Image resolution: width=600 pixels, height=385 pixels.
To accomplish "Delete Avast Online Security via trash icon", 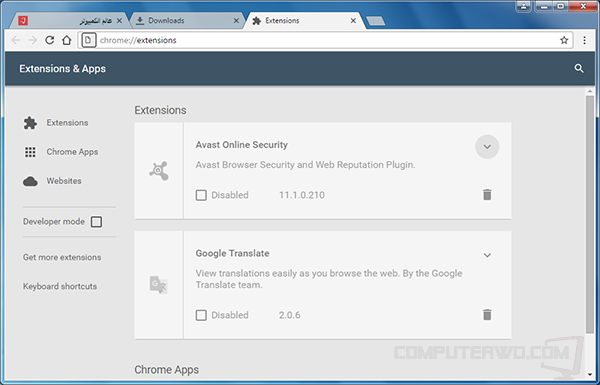I will click(x=487, y=195).
